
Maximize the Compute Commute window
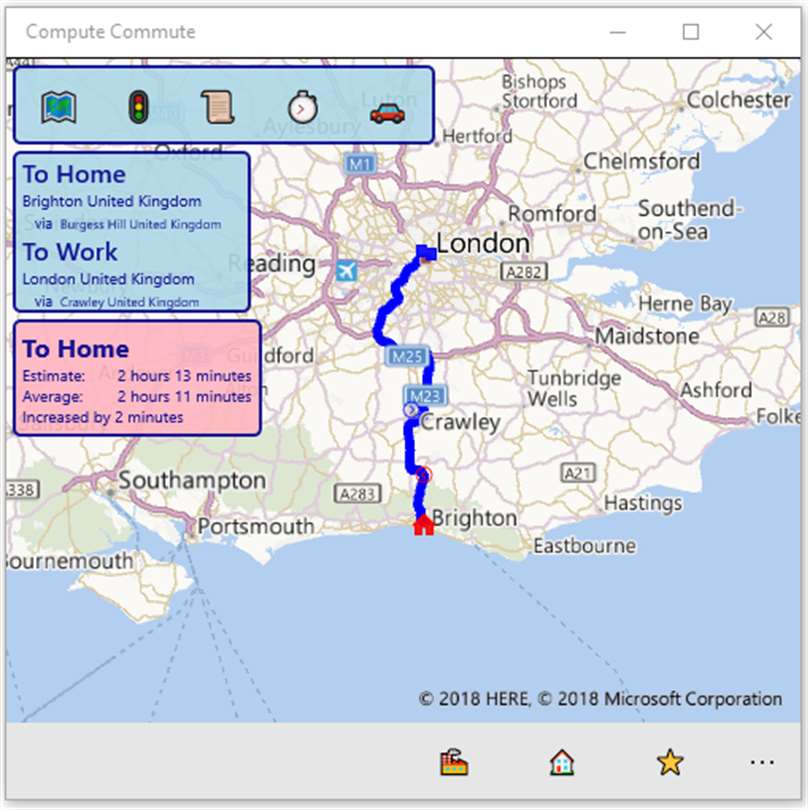[691, 32]
